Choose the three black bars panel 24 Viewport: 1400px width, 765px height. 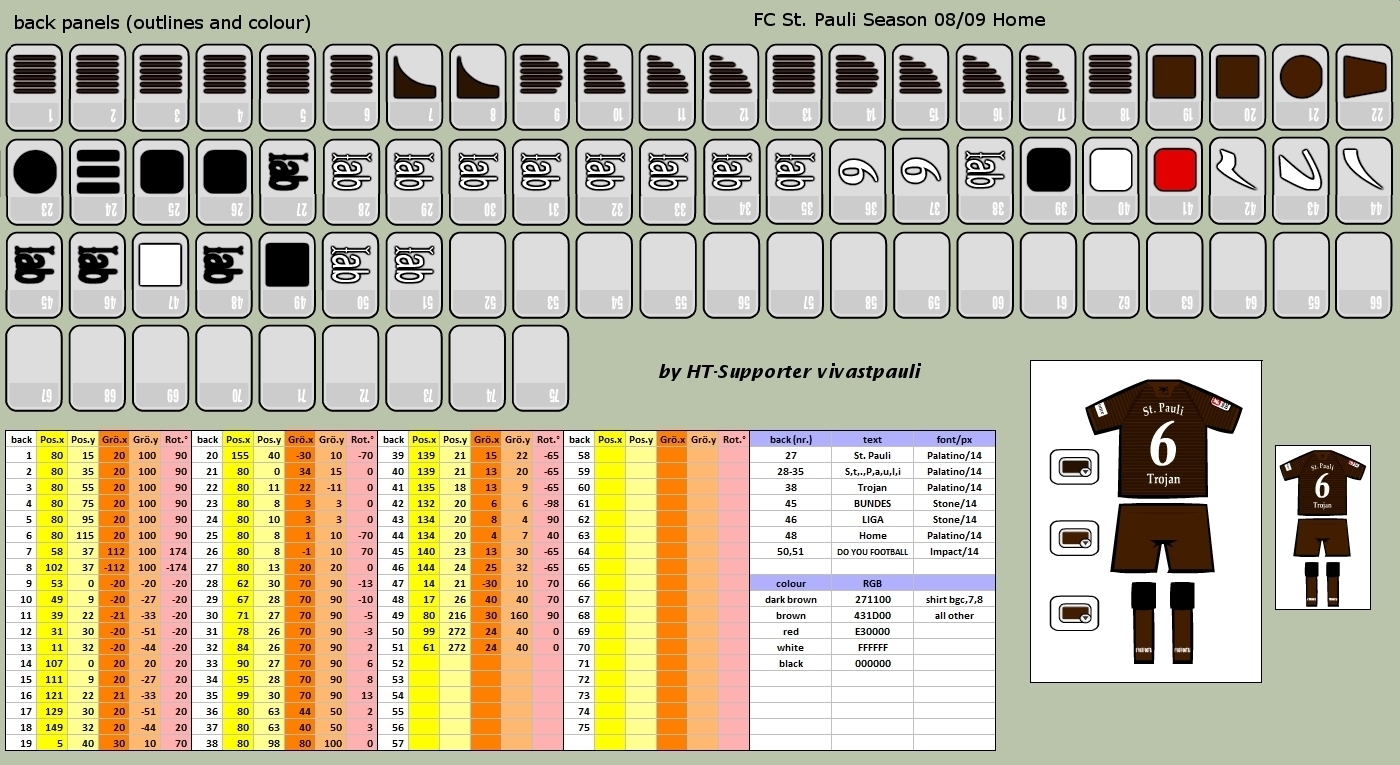coord(98,180)
